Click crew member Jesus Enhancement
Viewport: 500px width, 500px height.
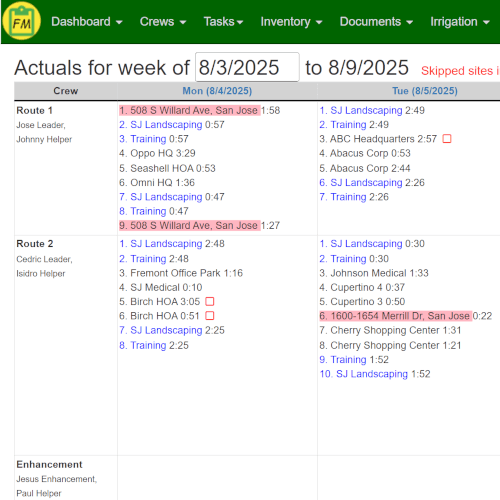tap(57, 479)
